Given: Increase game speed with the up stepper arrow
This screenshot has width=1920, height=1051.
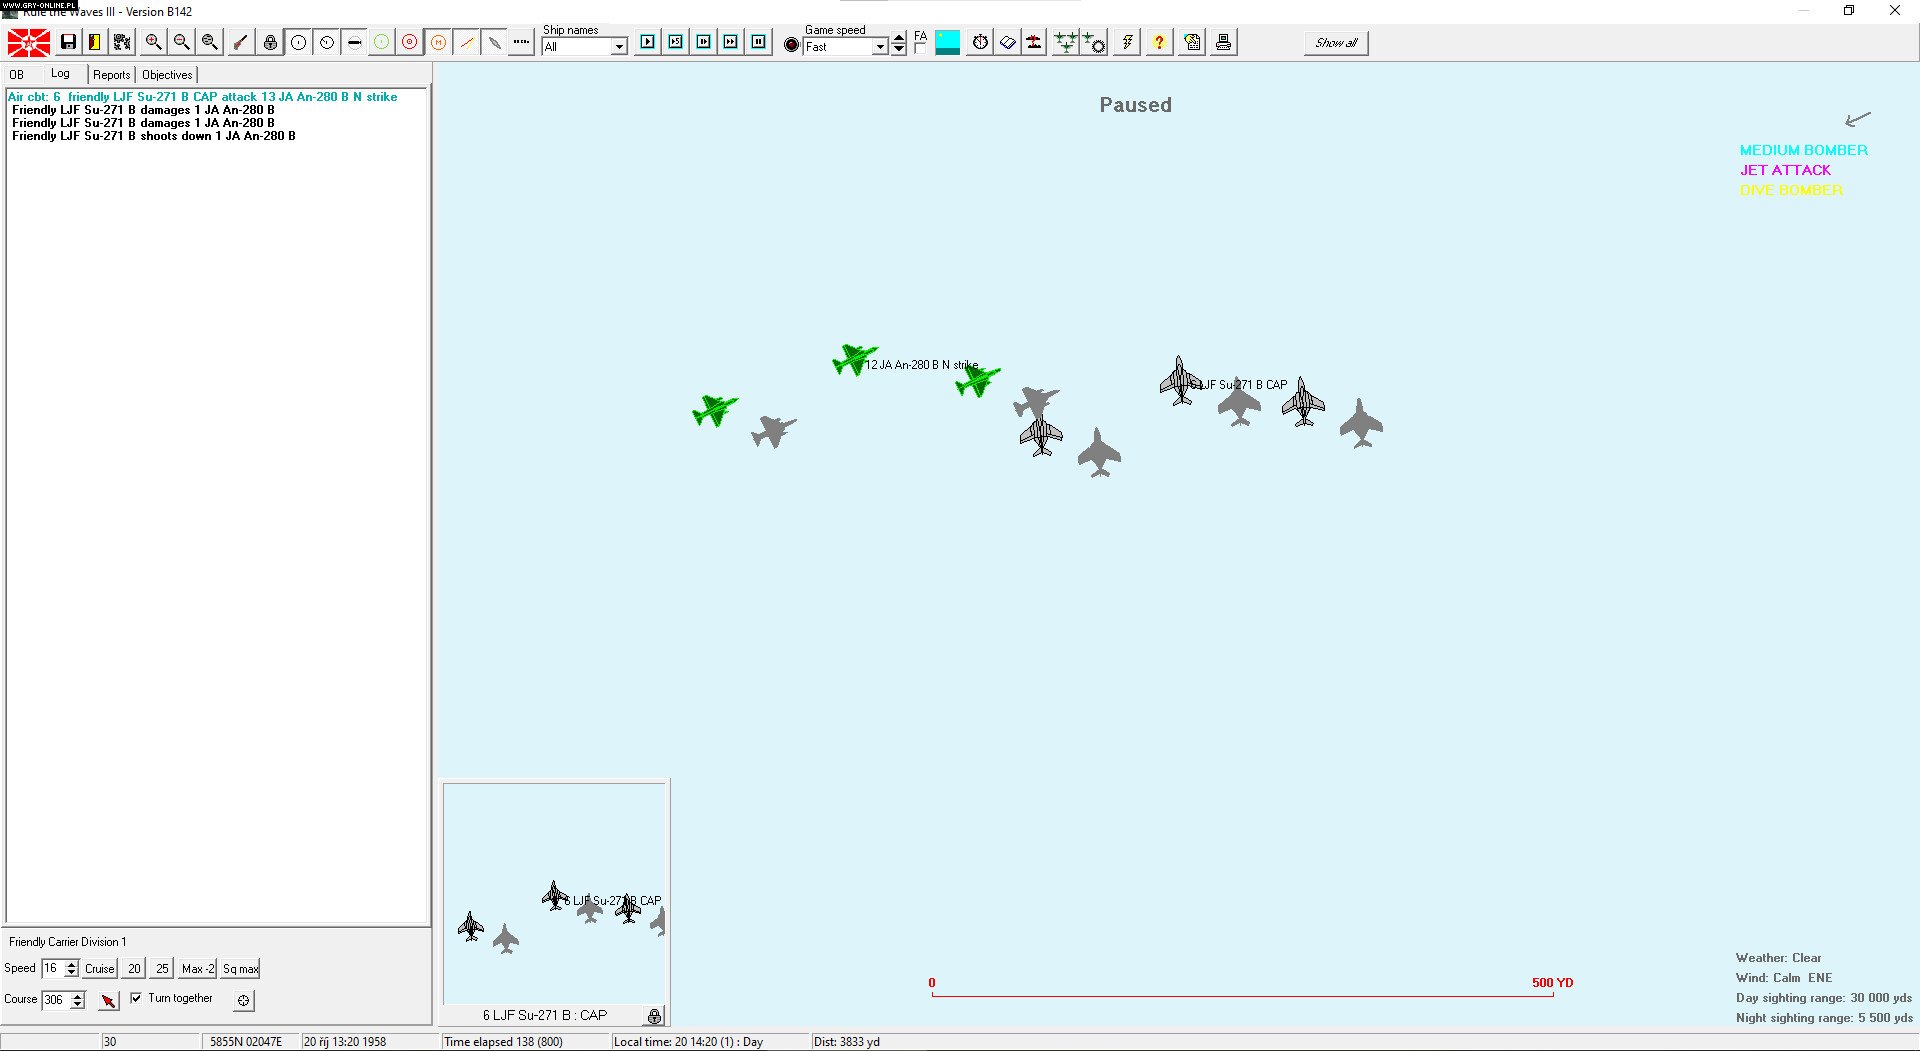Looking at the screenshot, I should click(x=897, y=37).
